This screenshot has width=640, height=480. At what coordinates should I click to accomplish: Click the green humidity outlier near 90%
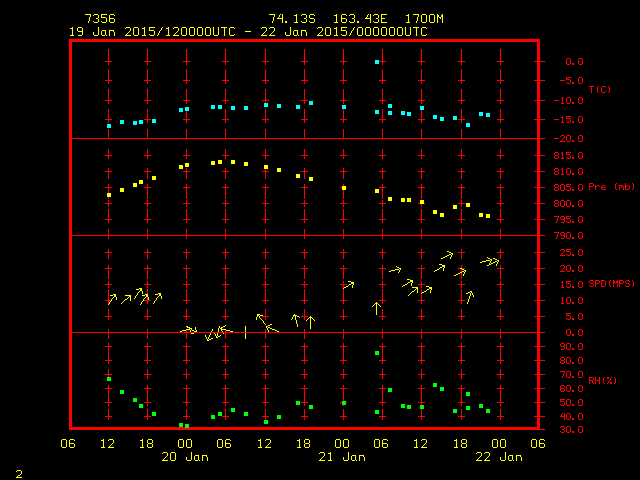(x=377, y=353)
